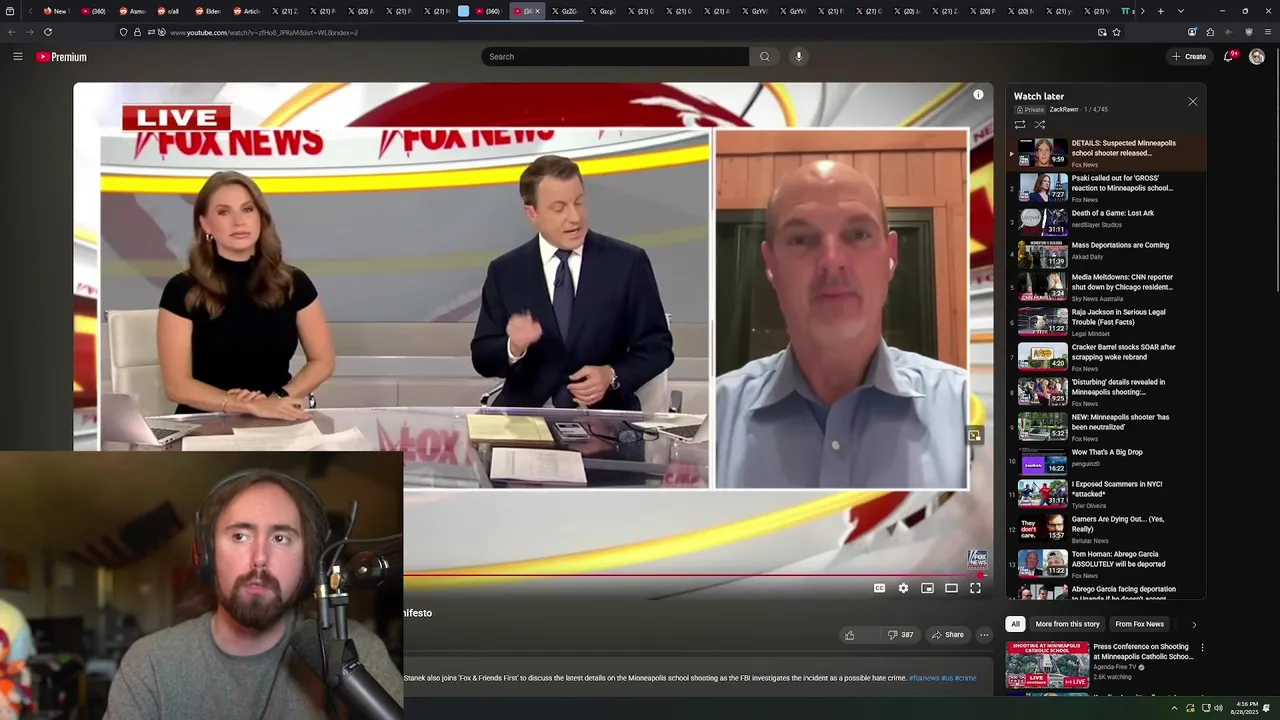
Task: Reload the page in browser
Action: [x=47, y=32]
